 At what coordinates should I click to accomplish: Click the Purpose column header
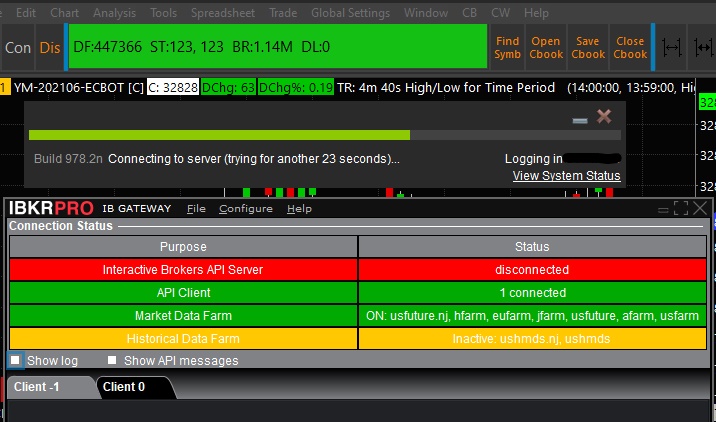[x=183, y=247]
